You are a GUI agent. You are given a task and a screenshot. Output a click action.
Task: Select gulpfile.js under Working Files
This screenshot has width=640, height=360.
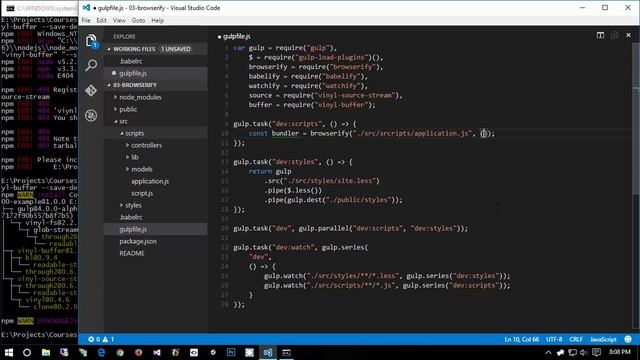155,73
